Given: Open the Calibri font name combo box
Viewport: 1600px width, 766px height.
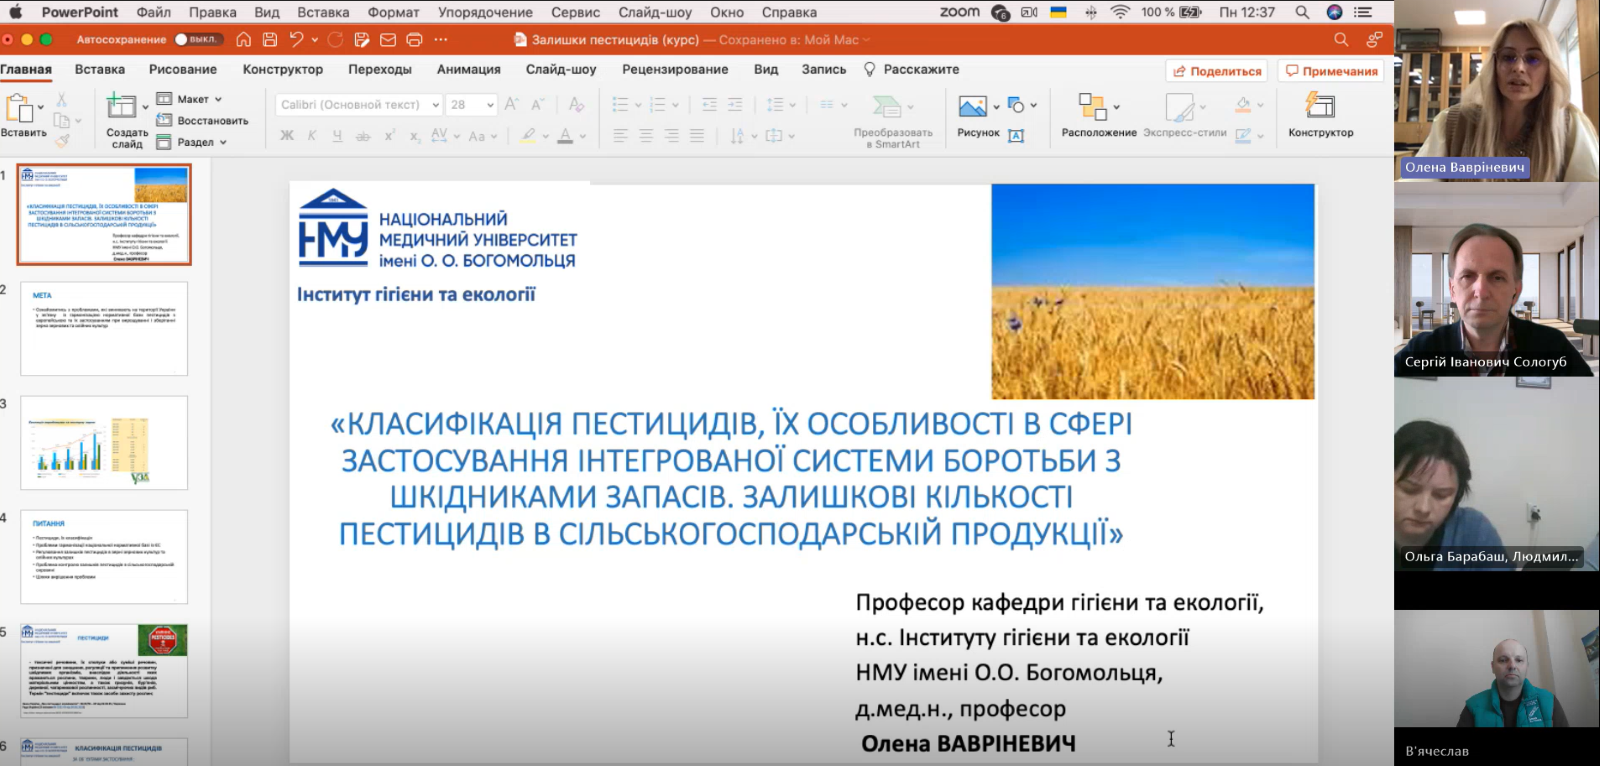Looking at the screenshot, I should pyautogui.click(x=358, y=104).
